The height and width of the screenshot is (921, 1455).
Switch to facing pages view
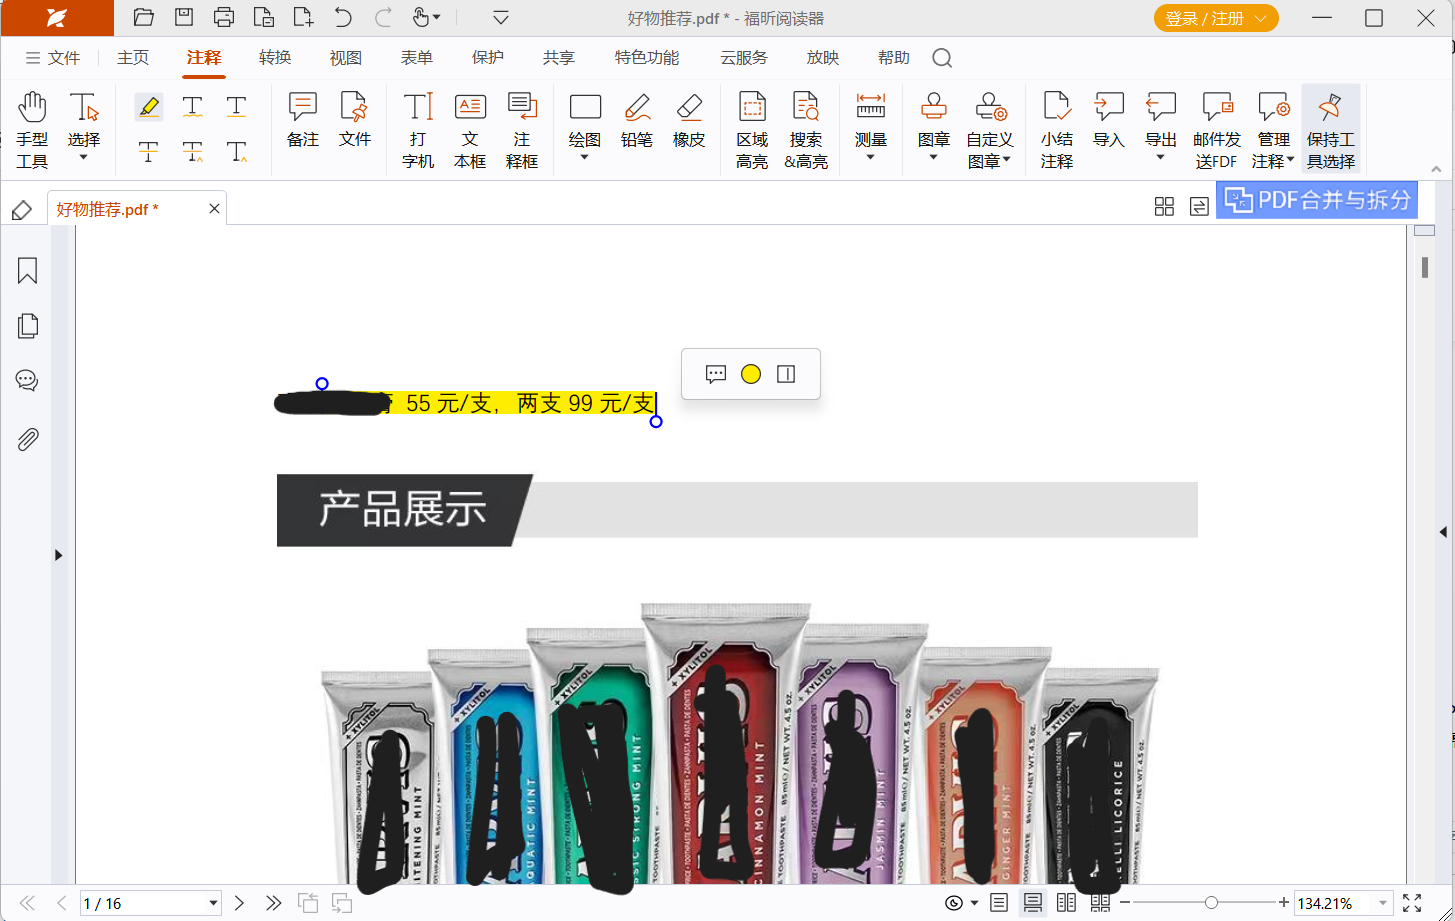[1067, 903]
